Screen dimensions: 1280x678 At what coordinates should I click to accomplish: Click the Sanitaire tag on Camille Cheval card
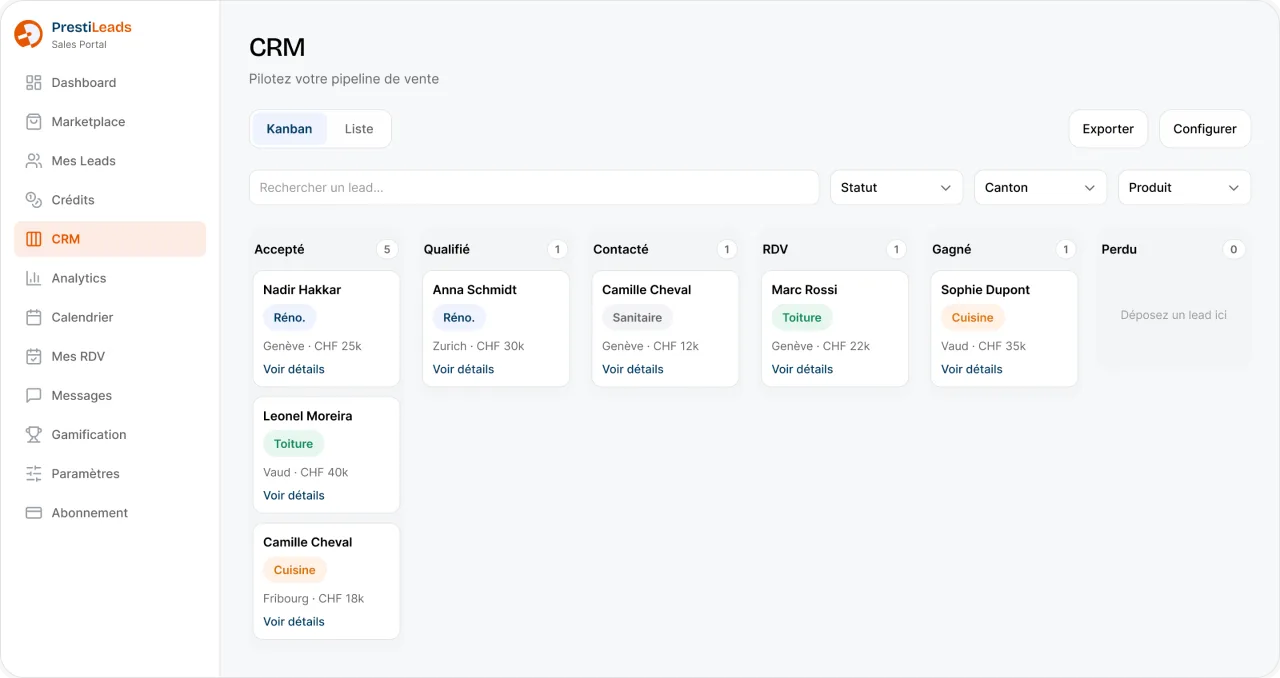637,318
